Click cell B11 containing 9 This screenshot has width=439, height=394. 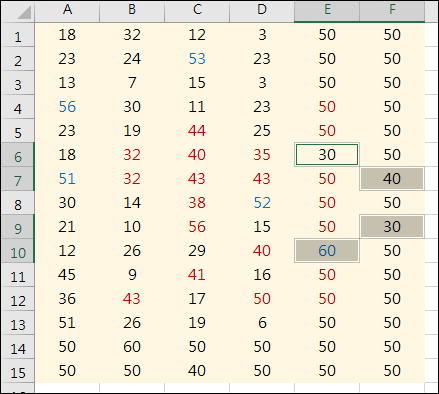pos(132,275)
